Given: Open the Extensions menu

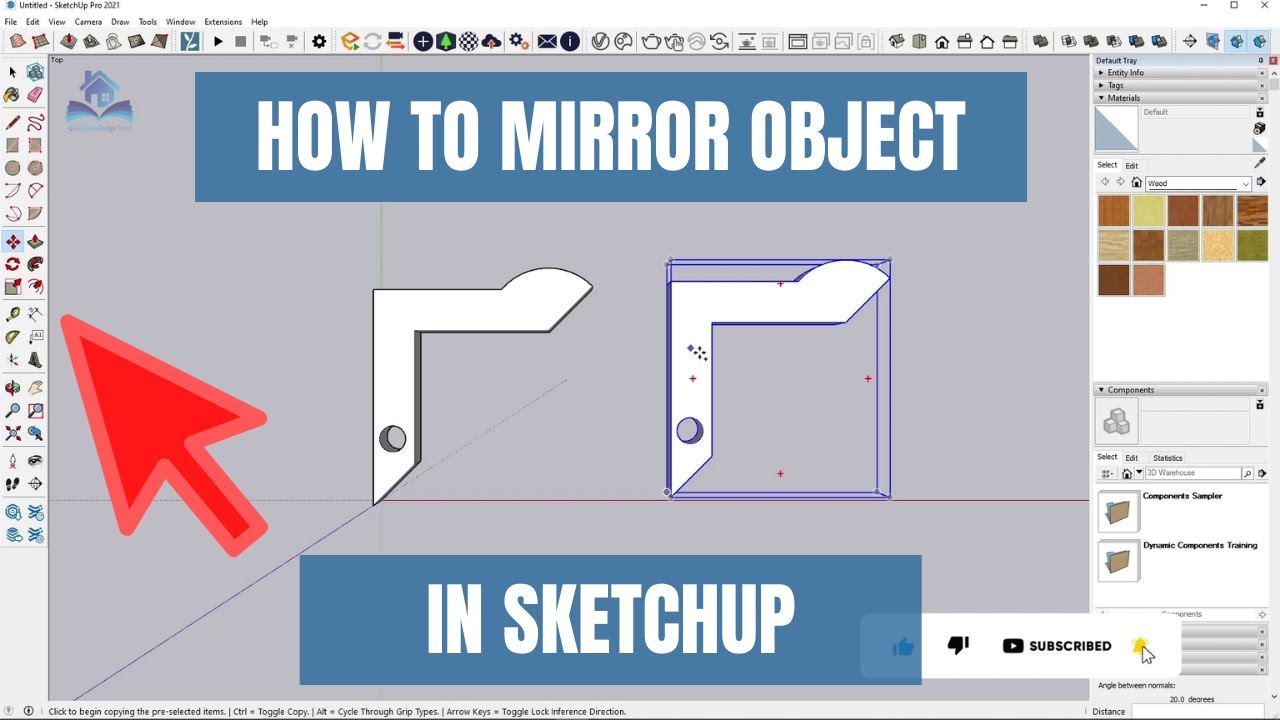Looking at the screenshot, I should coord(223,21).
